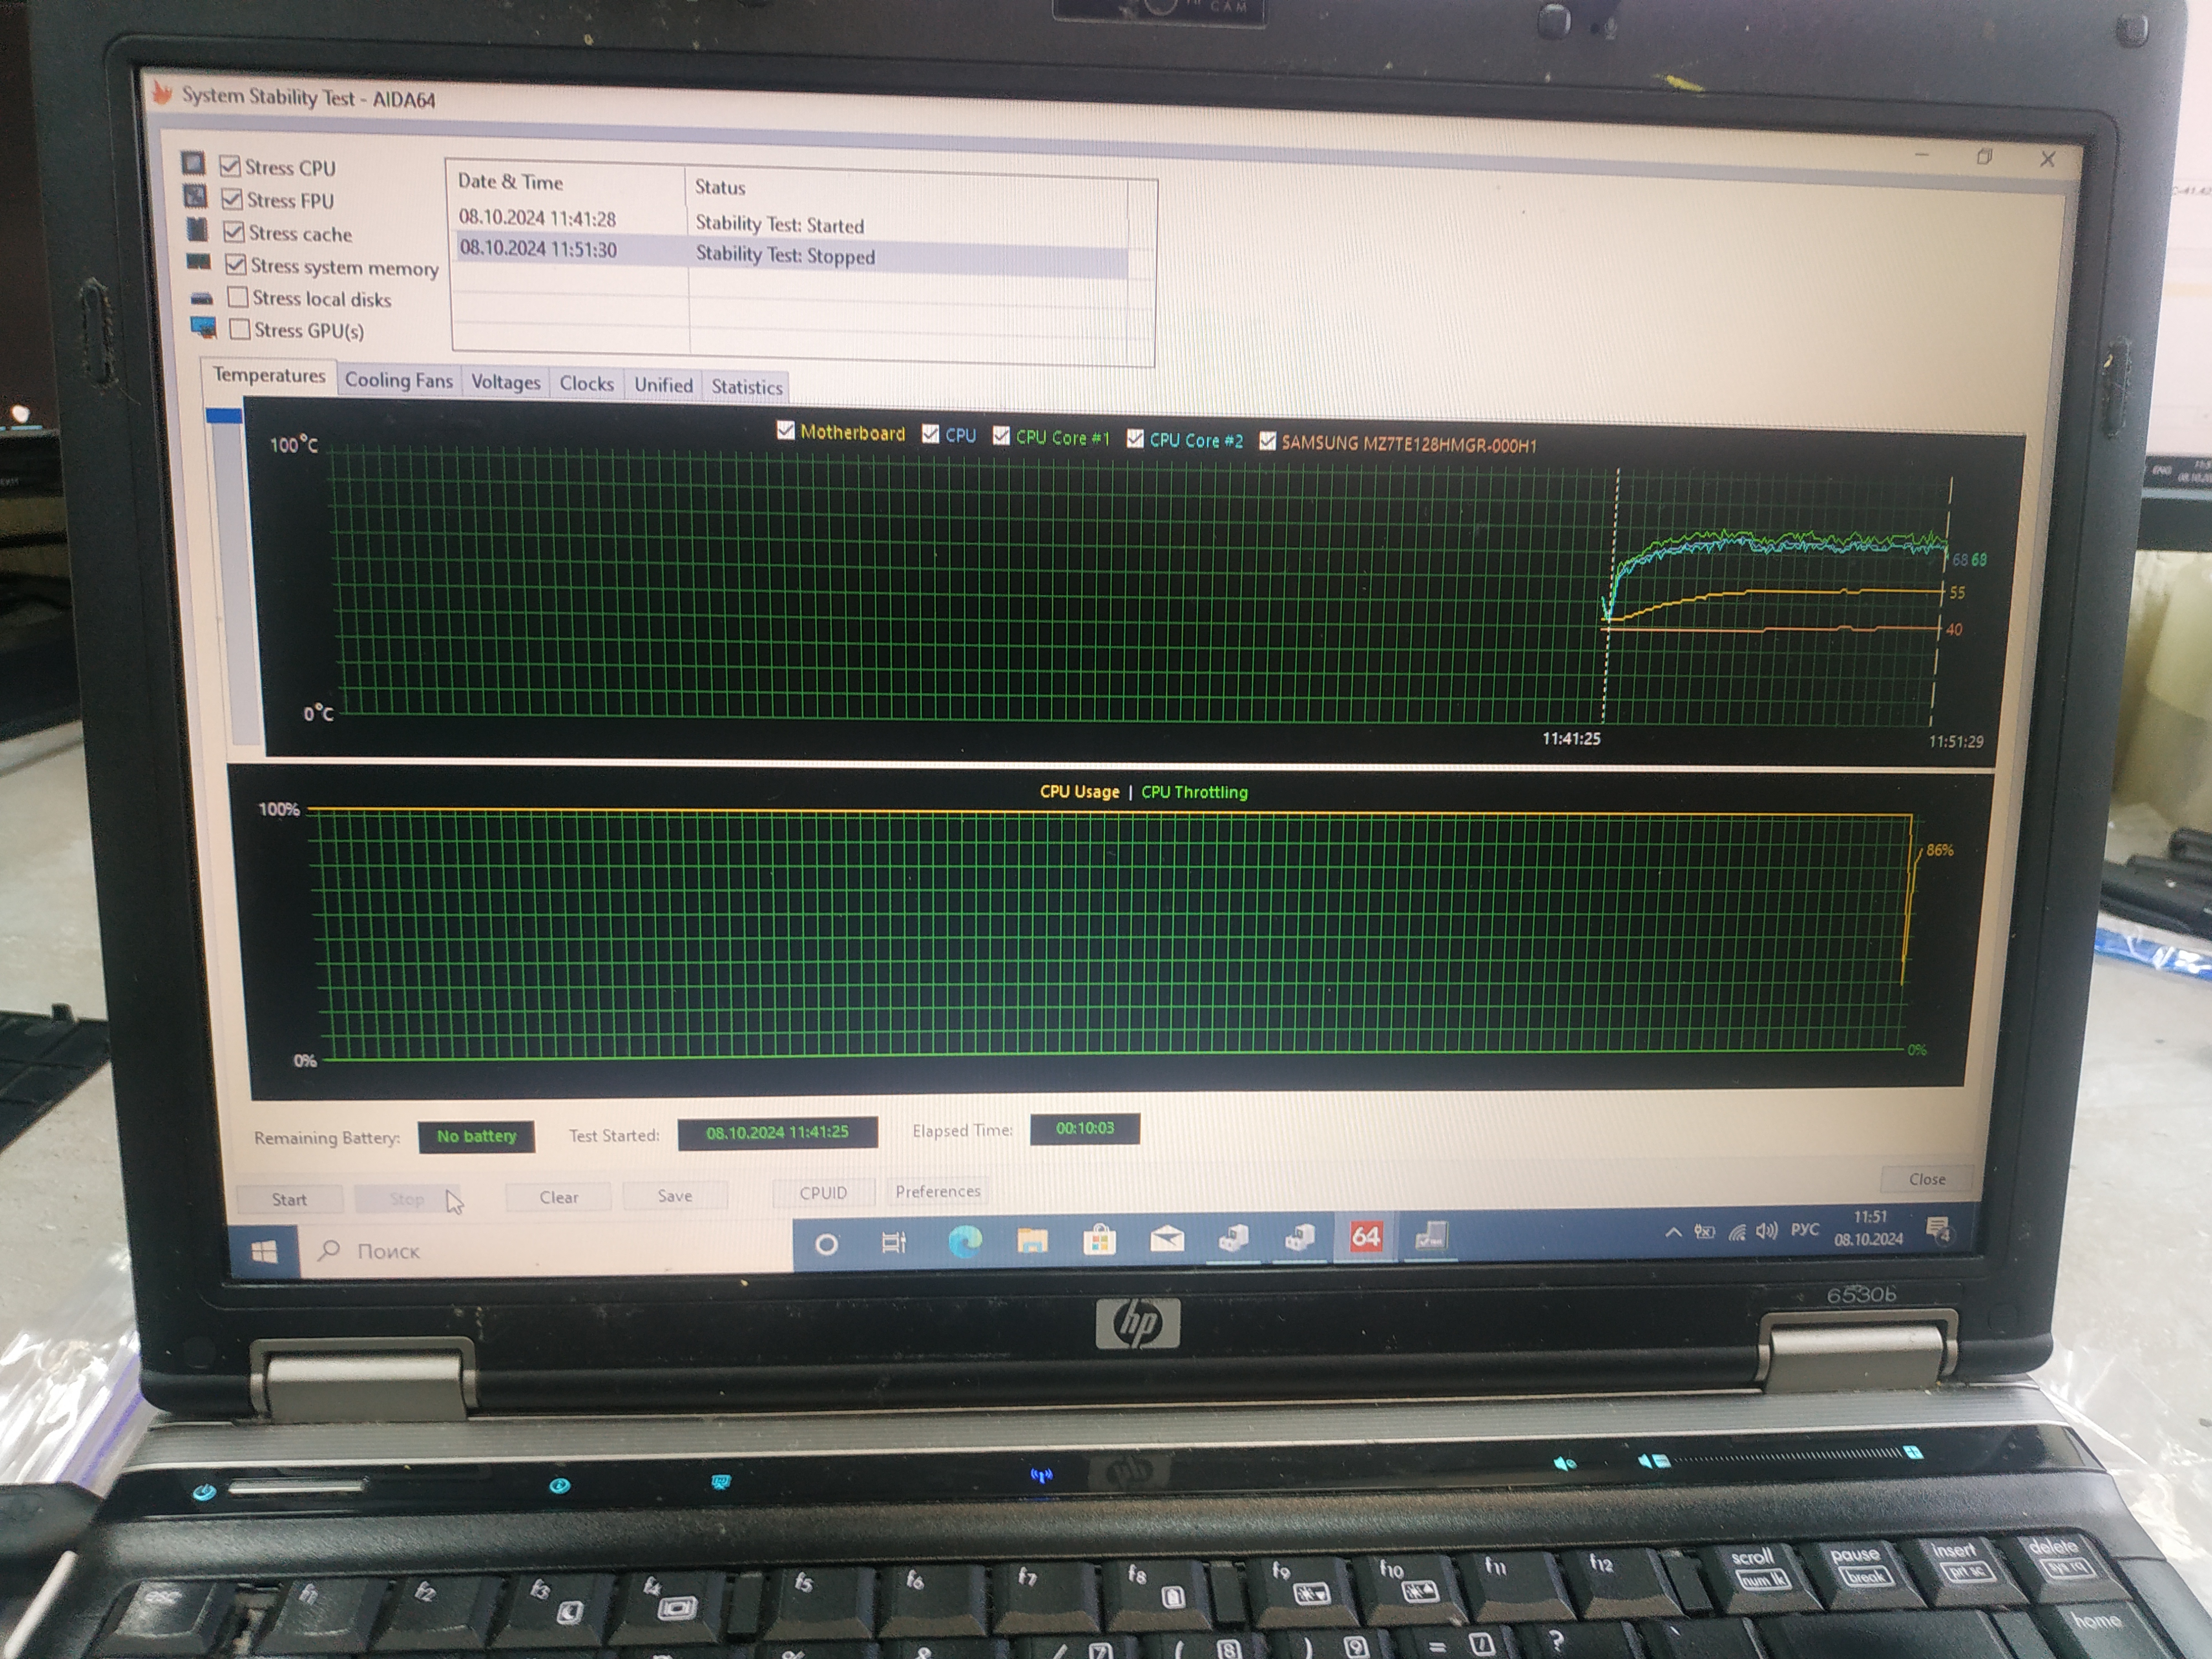
Task: Toggle SAMSUNG MZ7TE128HMGR graph checkbox
Action: tap(1267, 440)
